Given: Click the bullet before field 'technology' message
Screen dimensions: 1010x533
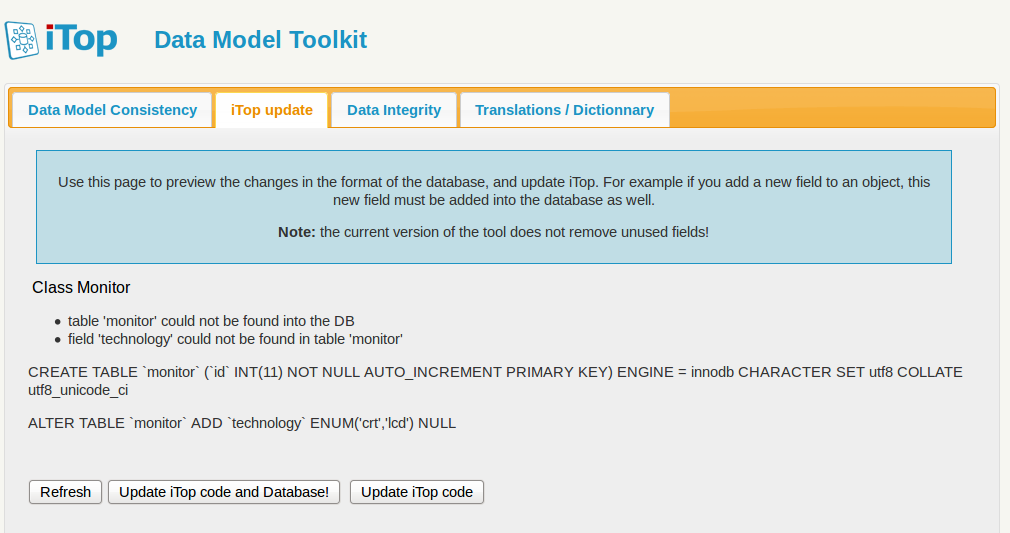Looking at the screenshot, I should pyautogui.click(x=58, y=340).
